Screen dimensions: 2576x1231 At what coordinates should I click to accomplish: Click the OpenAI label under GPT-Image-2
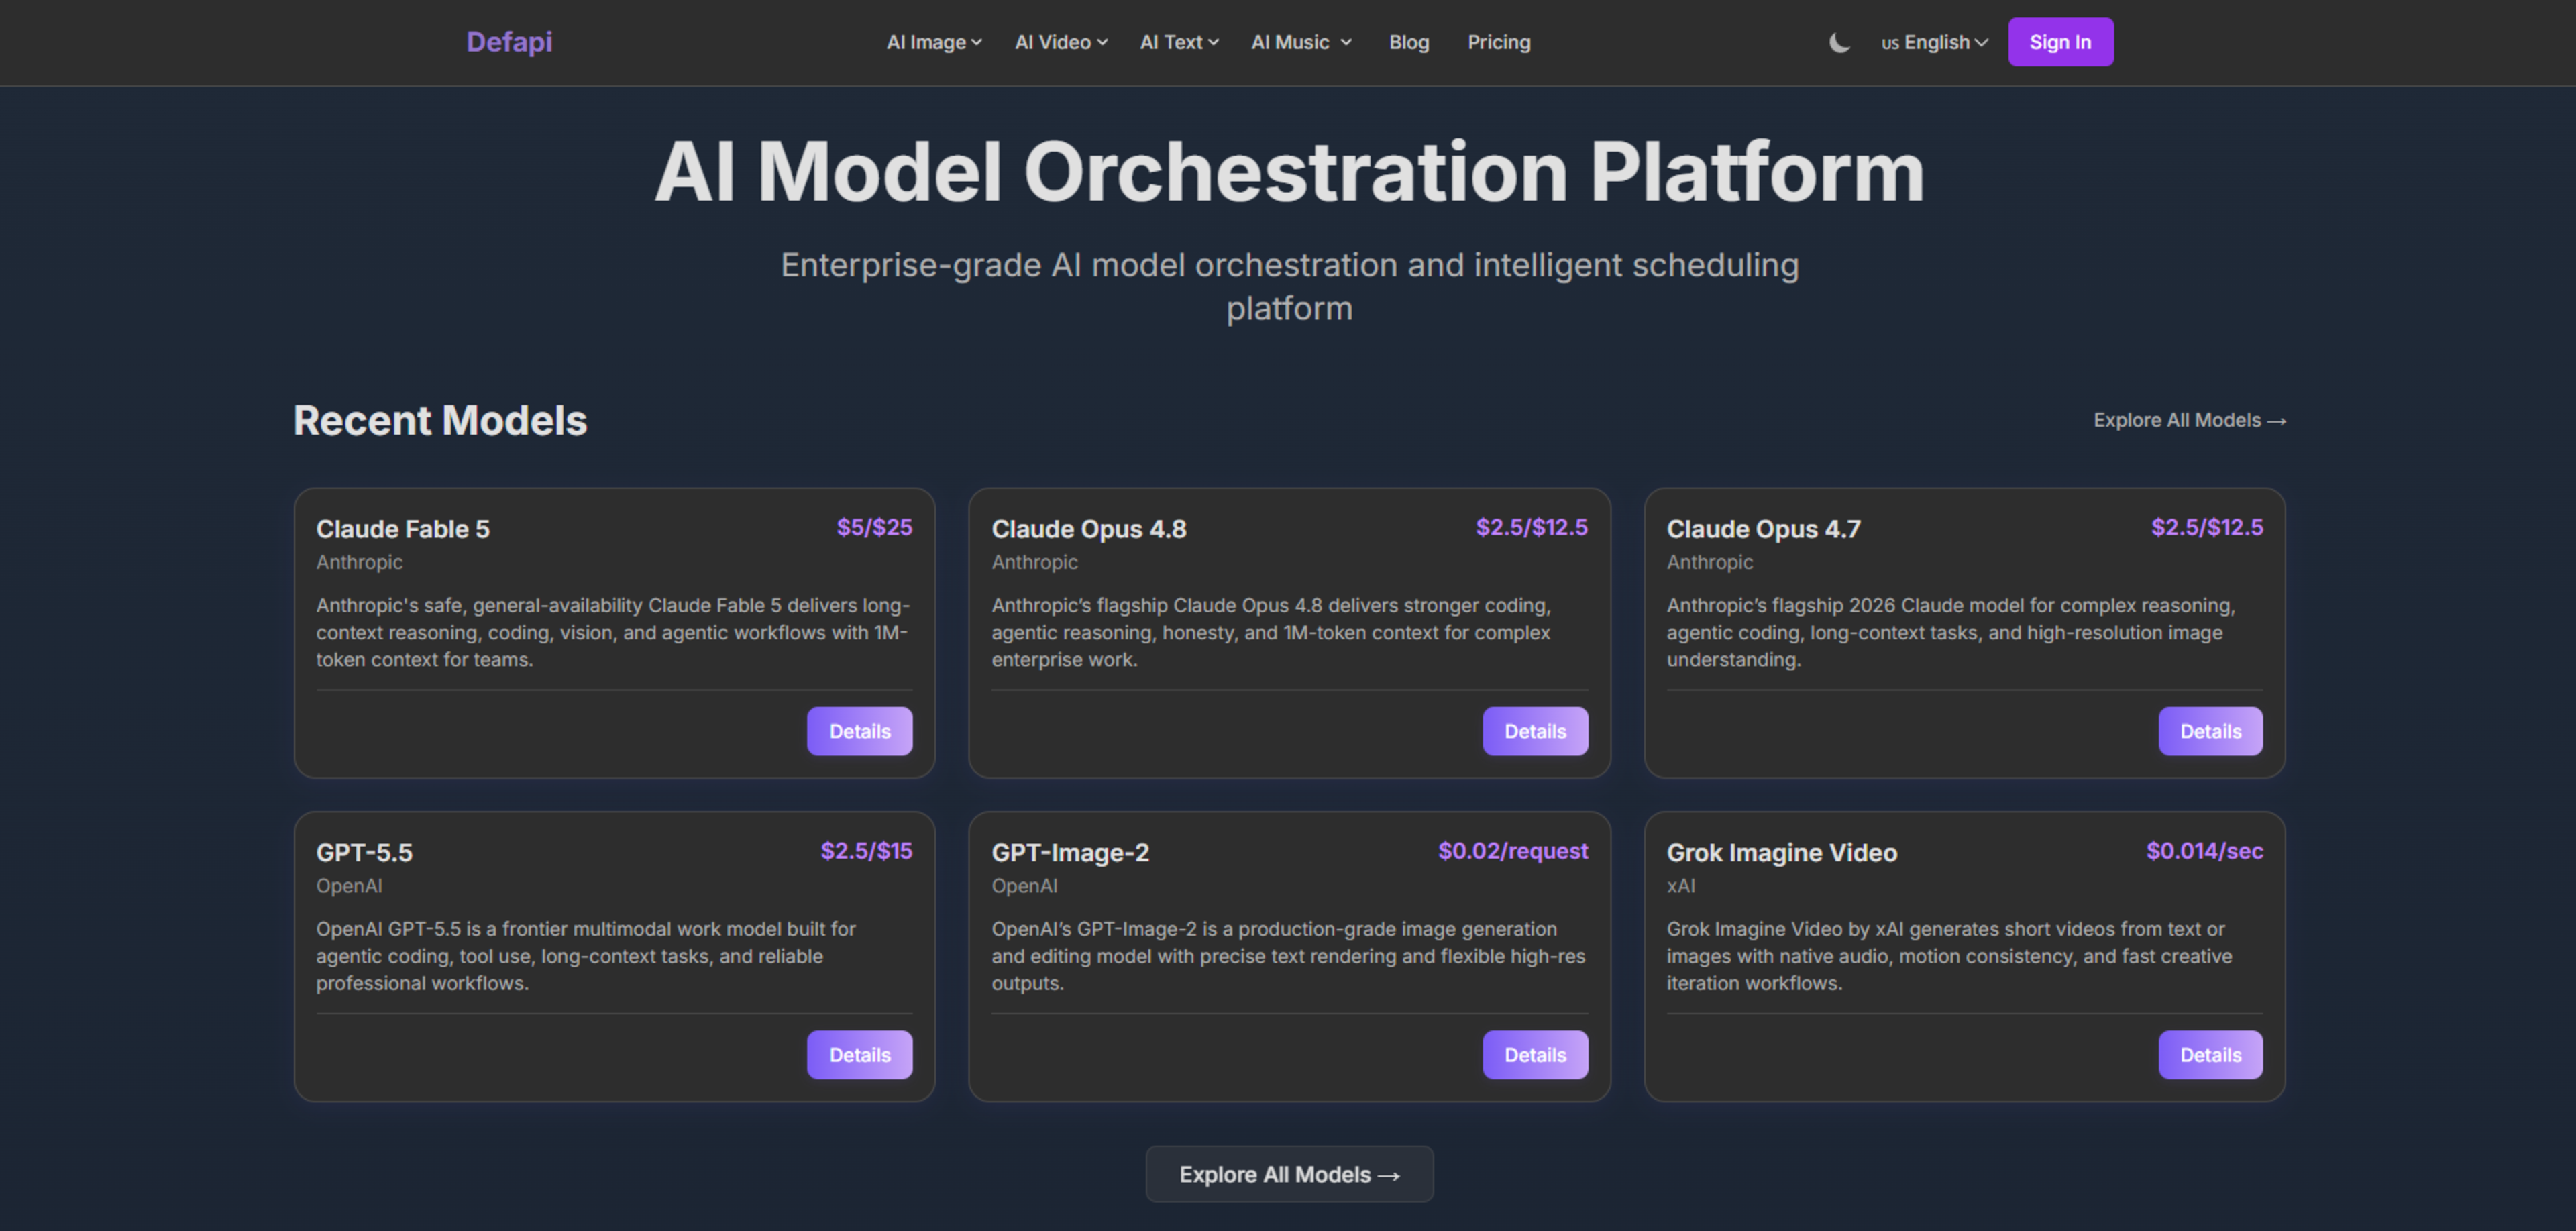point(1024,886)
